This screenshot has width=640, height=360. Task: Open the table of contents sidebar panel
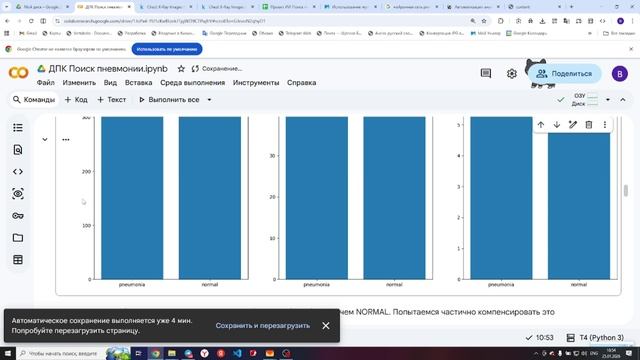18,128
